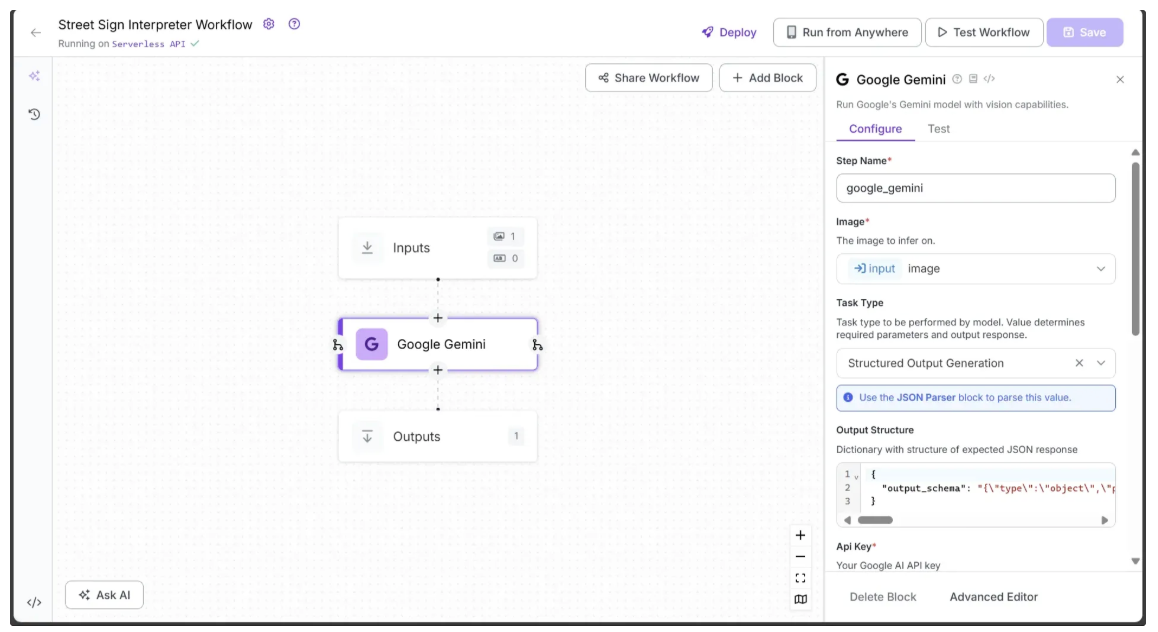Select the Outputs node
1158x632 pixels.
pyautogui.click(x=437, y=436)
